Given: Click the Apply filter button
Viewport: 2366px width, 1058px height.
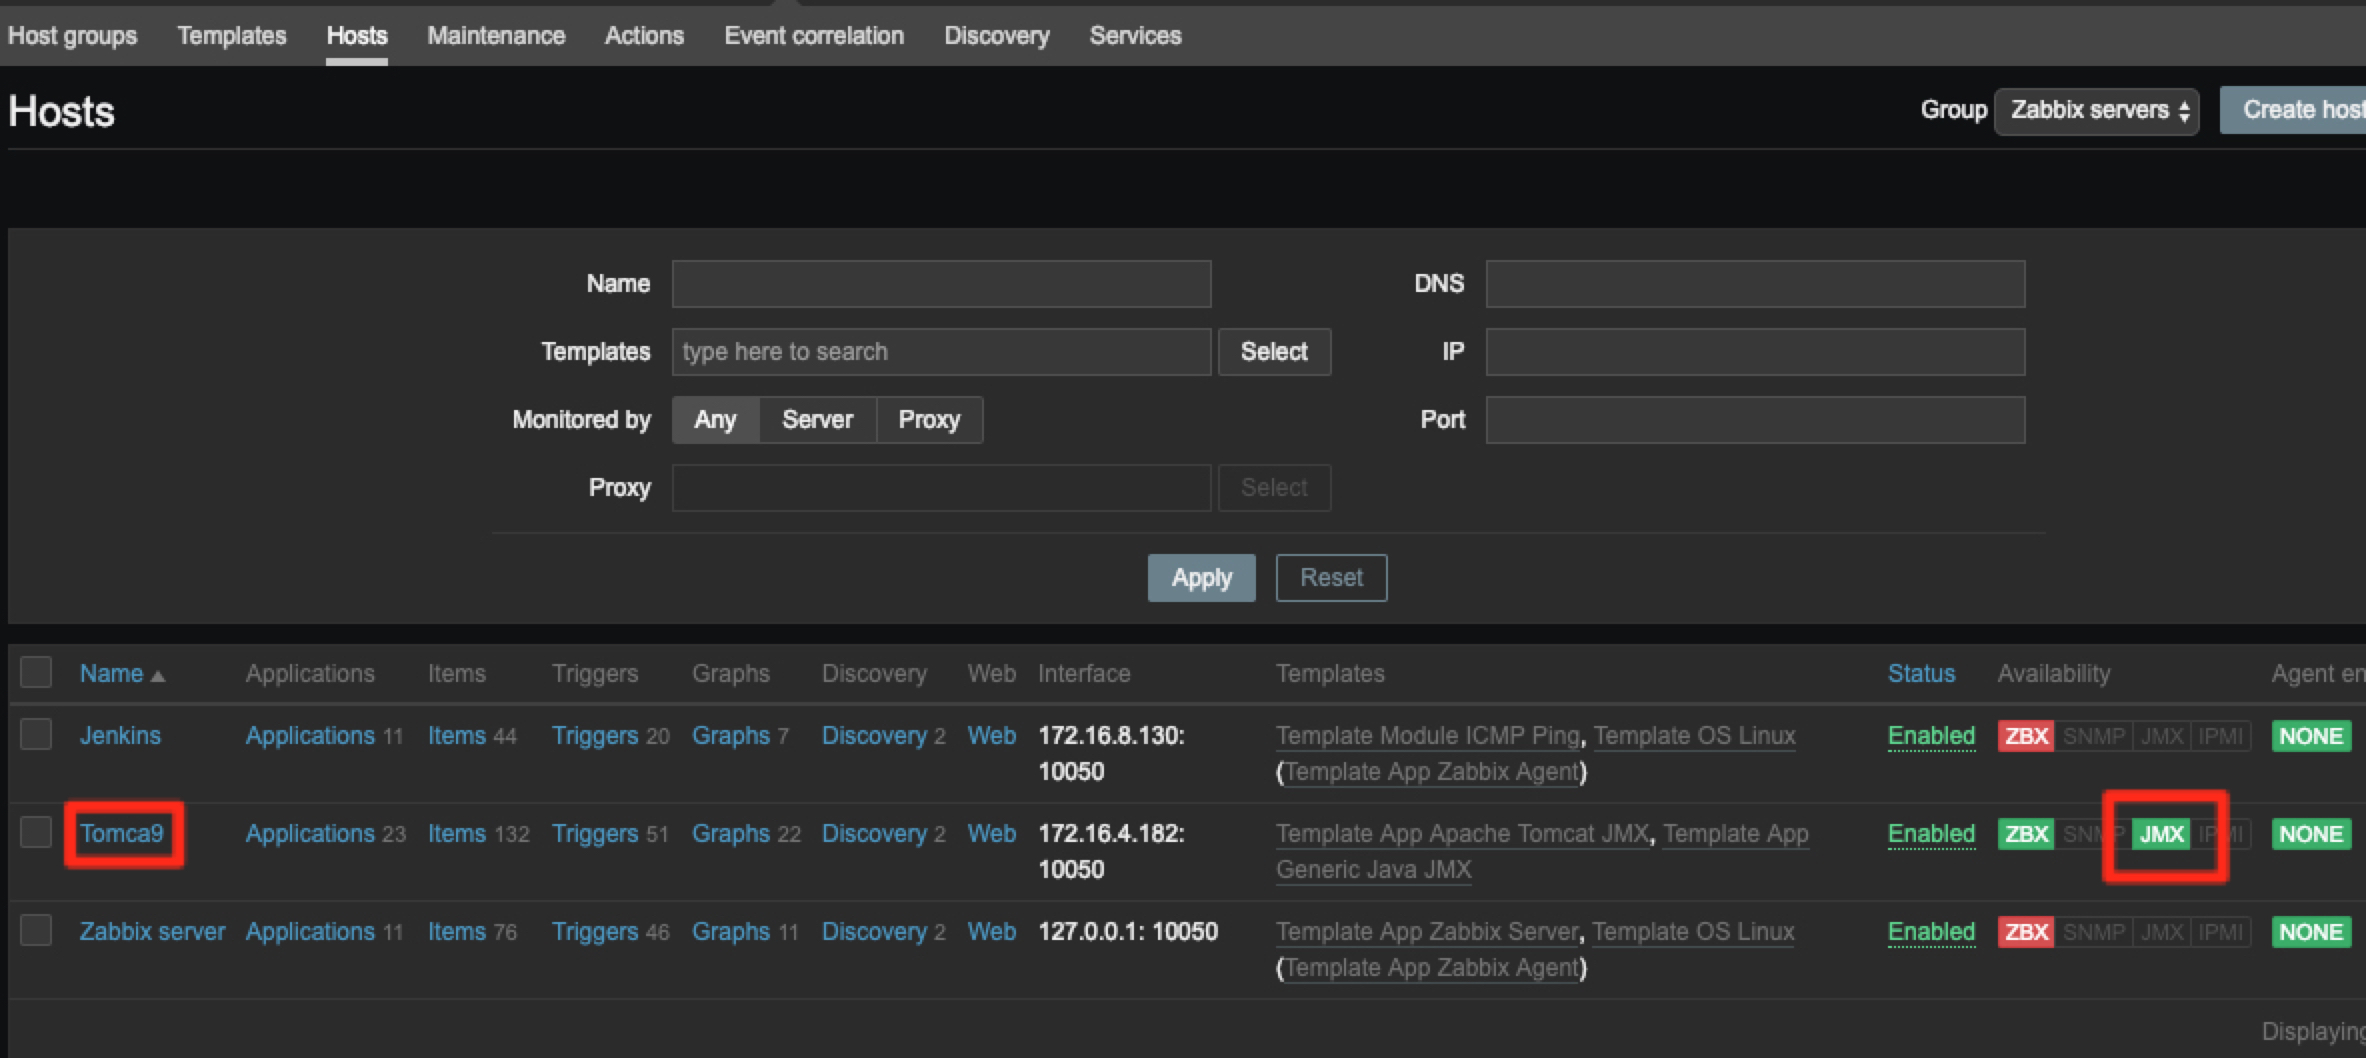Looking at the screenshot, I should click(x=1201, y=578).
